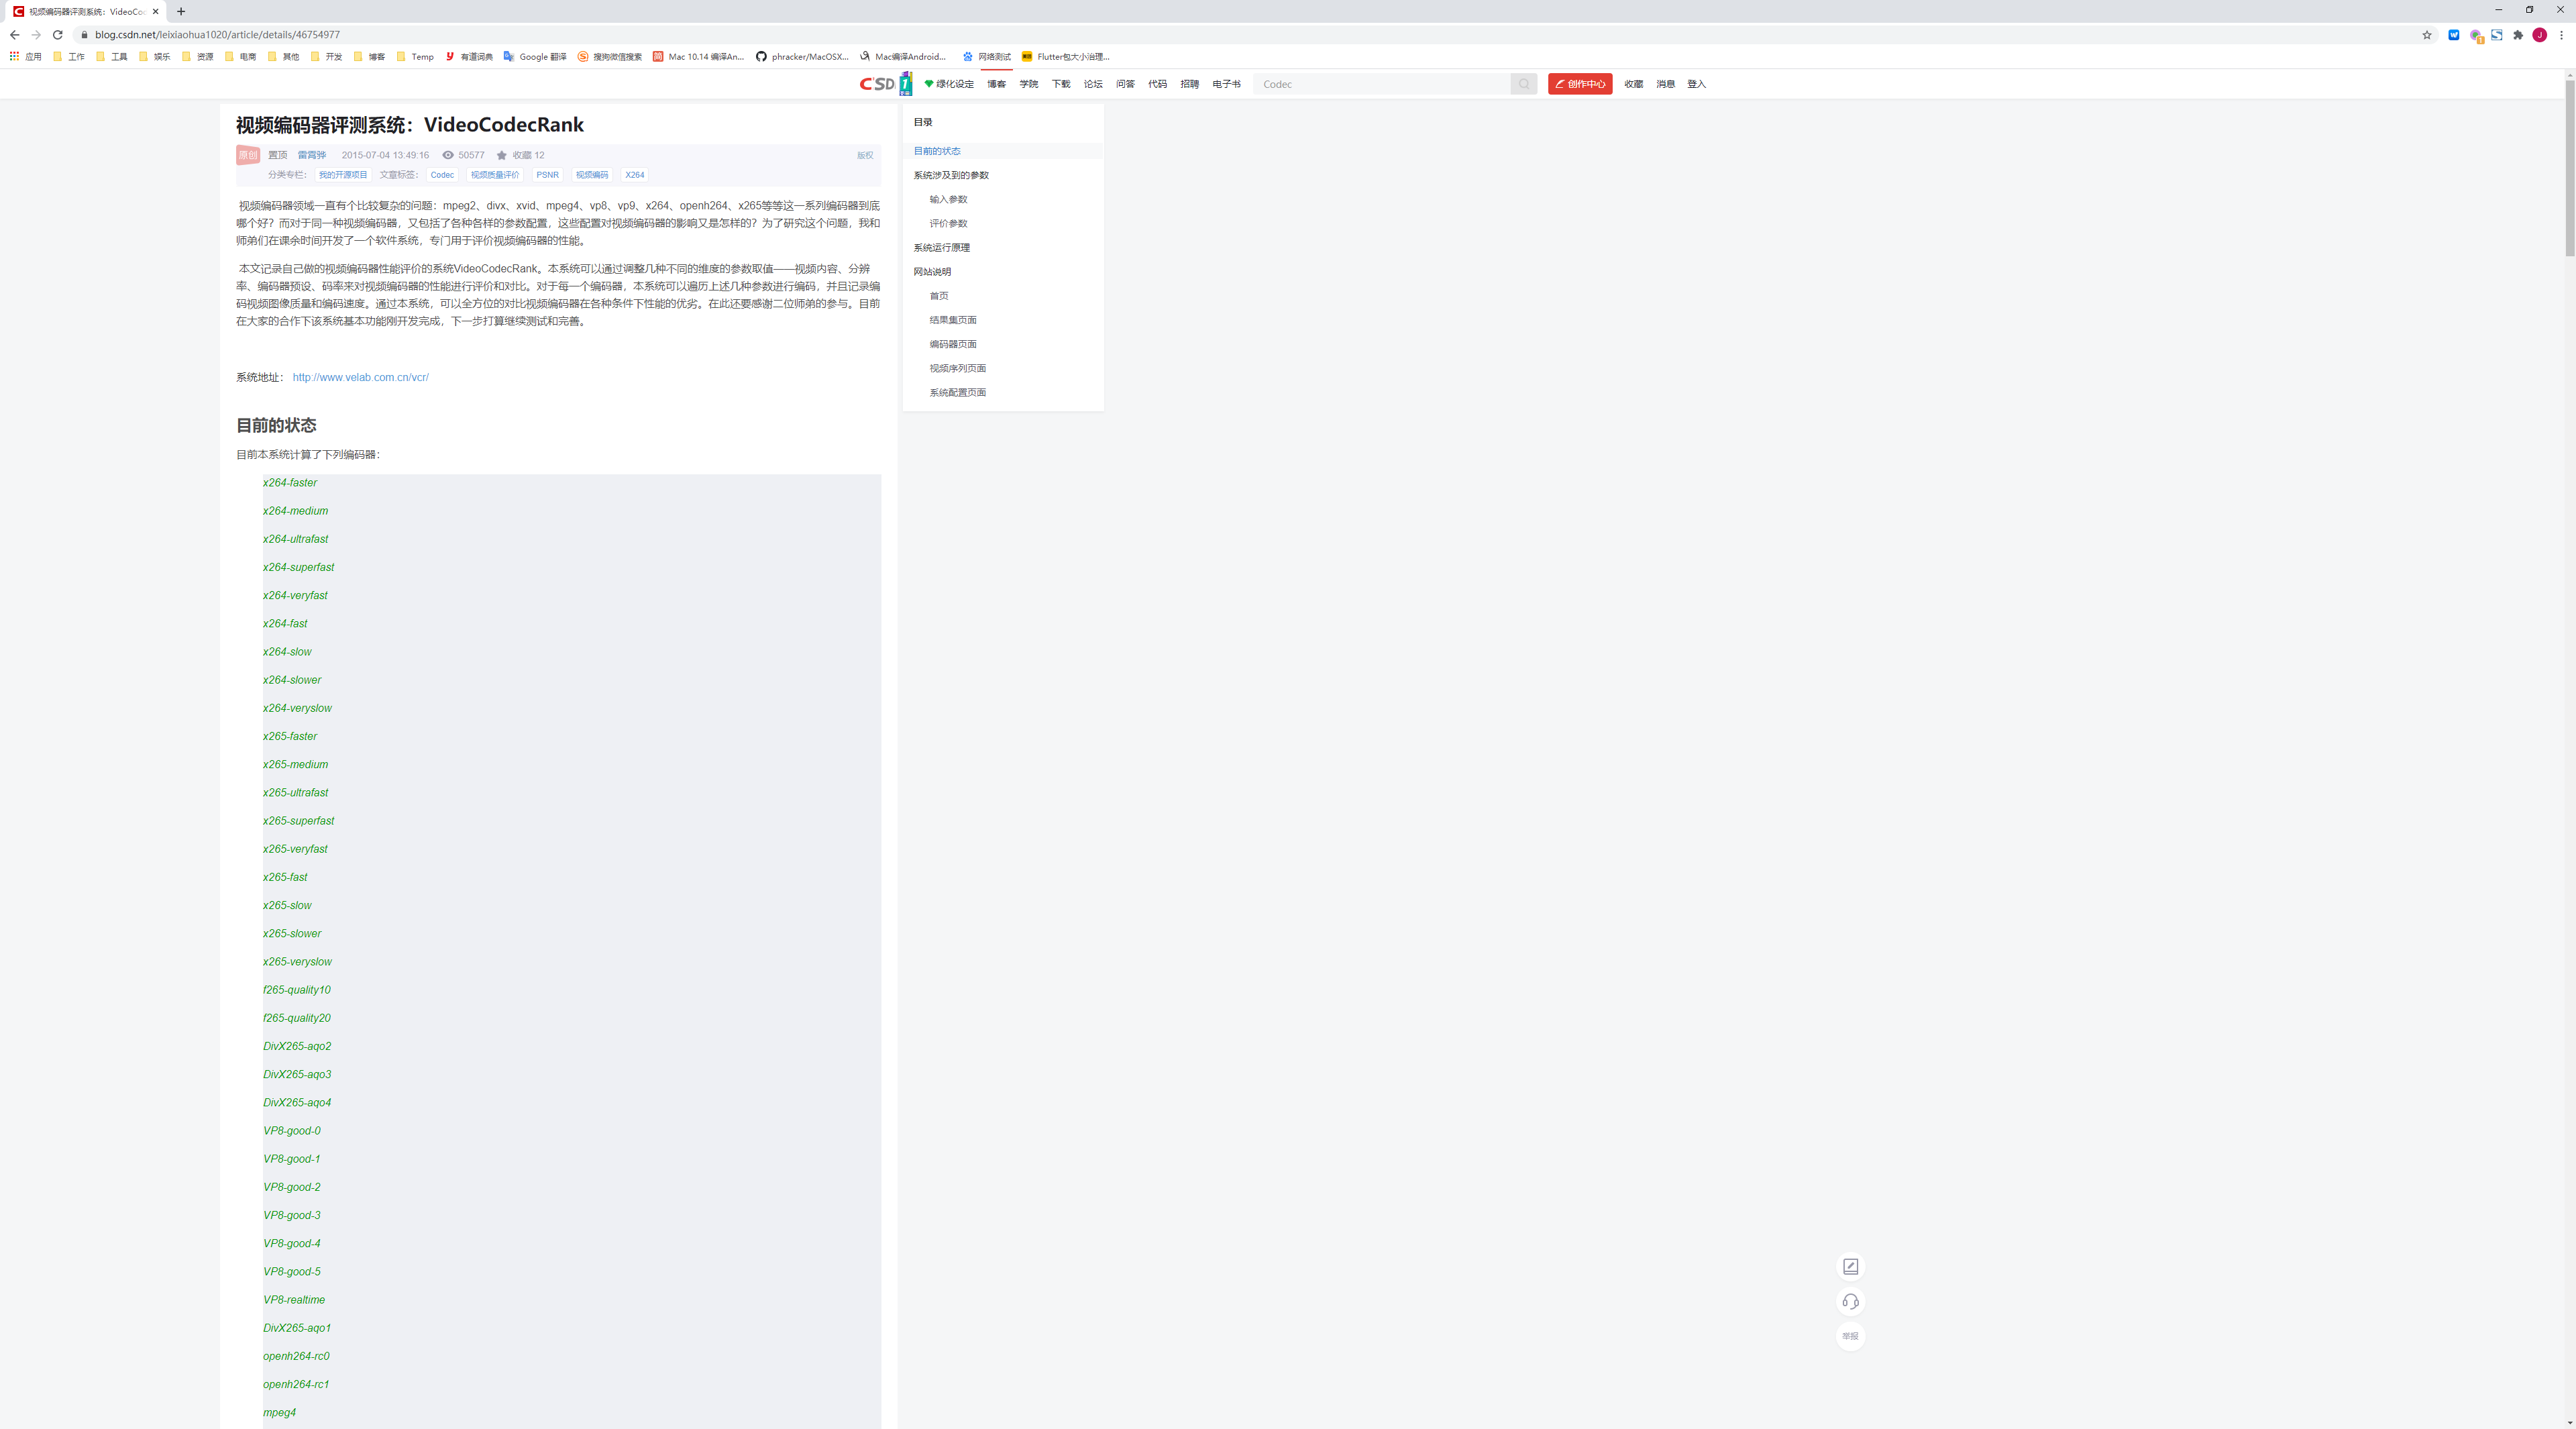Screen dimensions: 2576x1429
Task: Click the search magnifier icon beside Codec box
Action: click(x=1523, y=84)
